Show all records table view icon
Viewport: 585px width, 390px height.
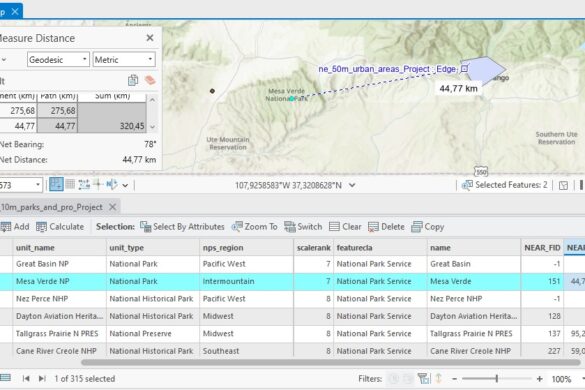5,378
